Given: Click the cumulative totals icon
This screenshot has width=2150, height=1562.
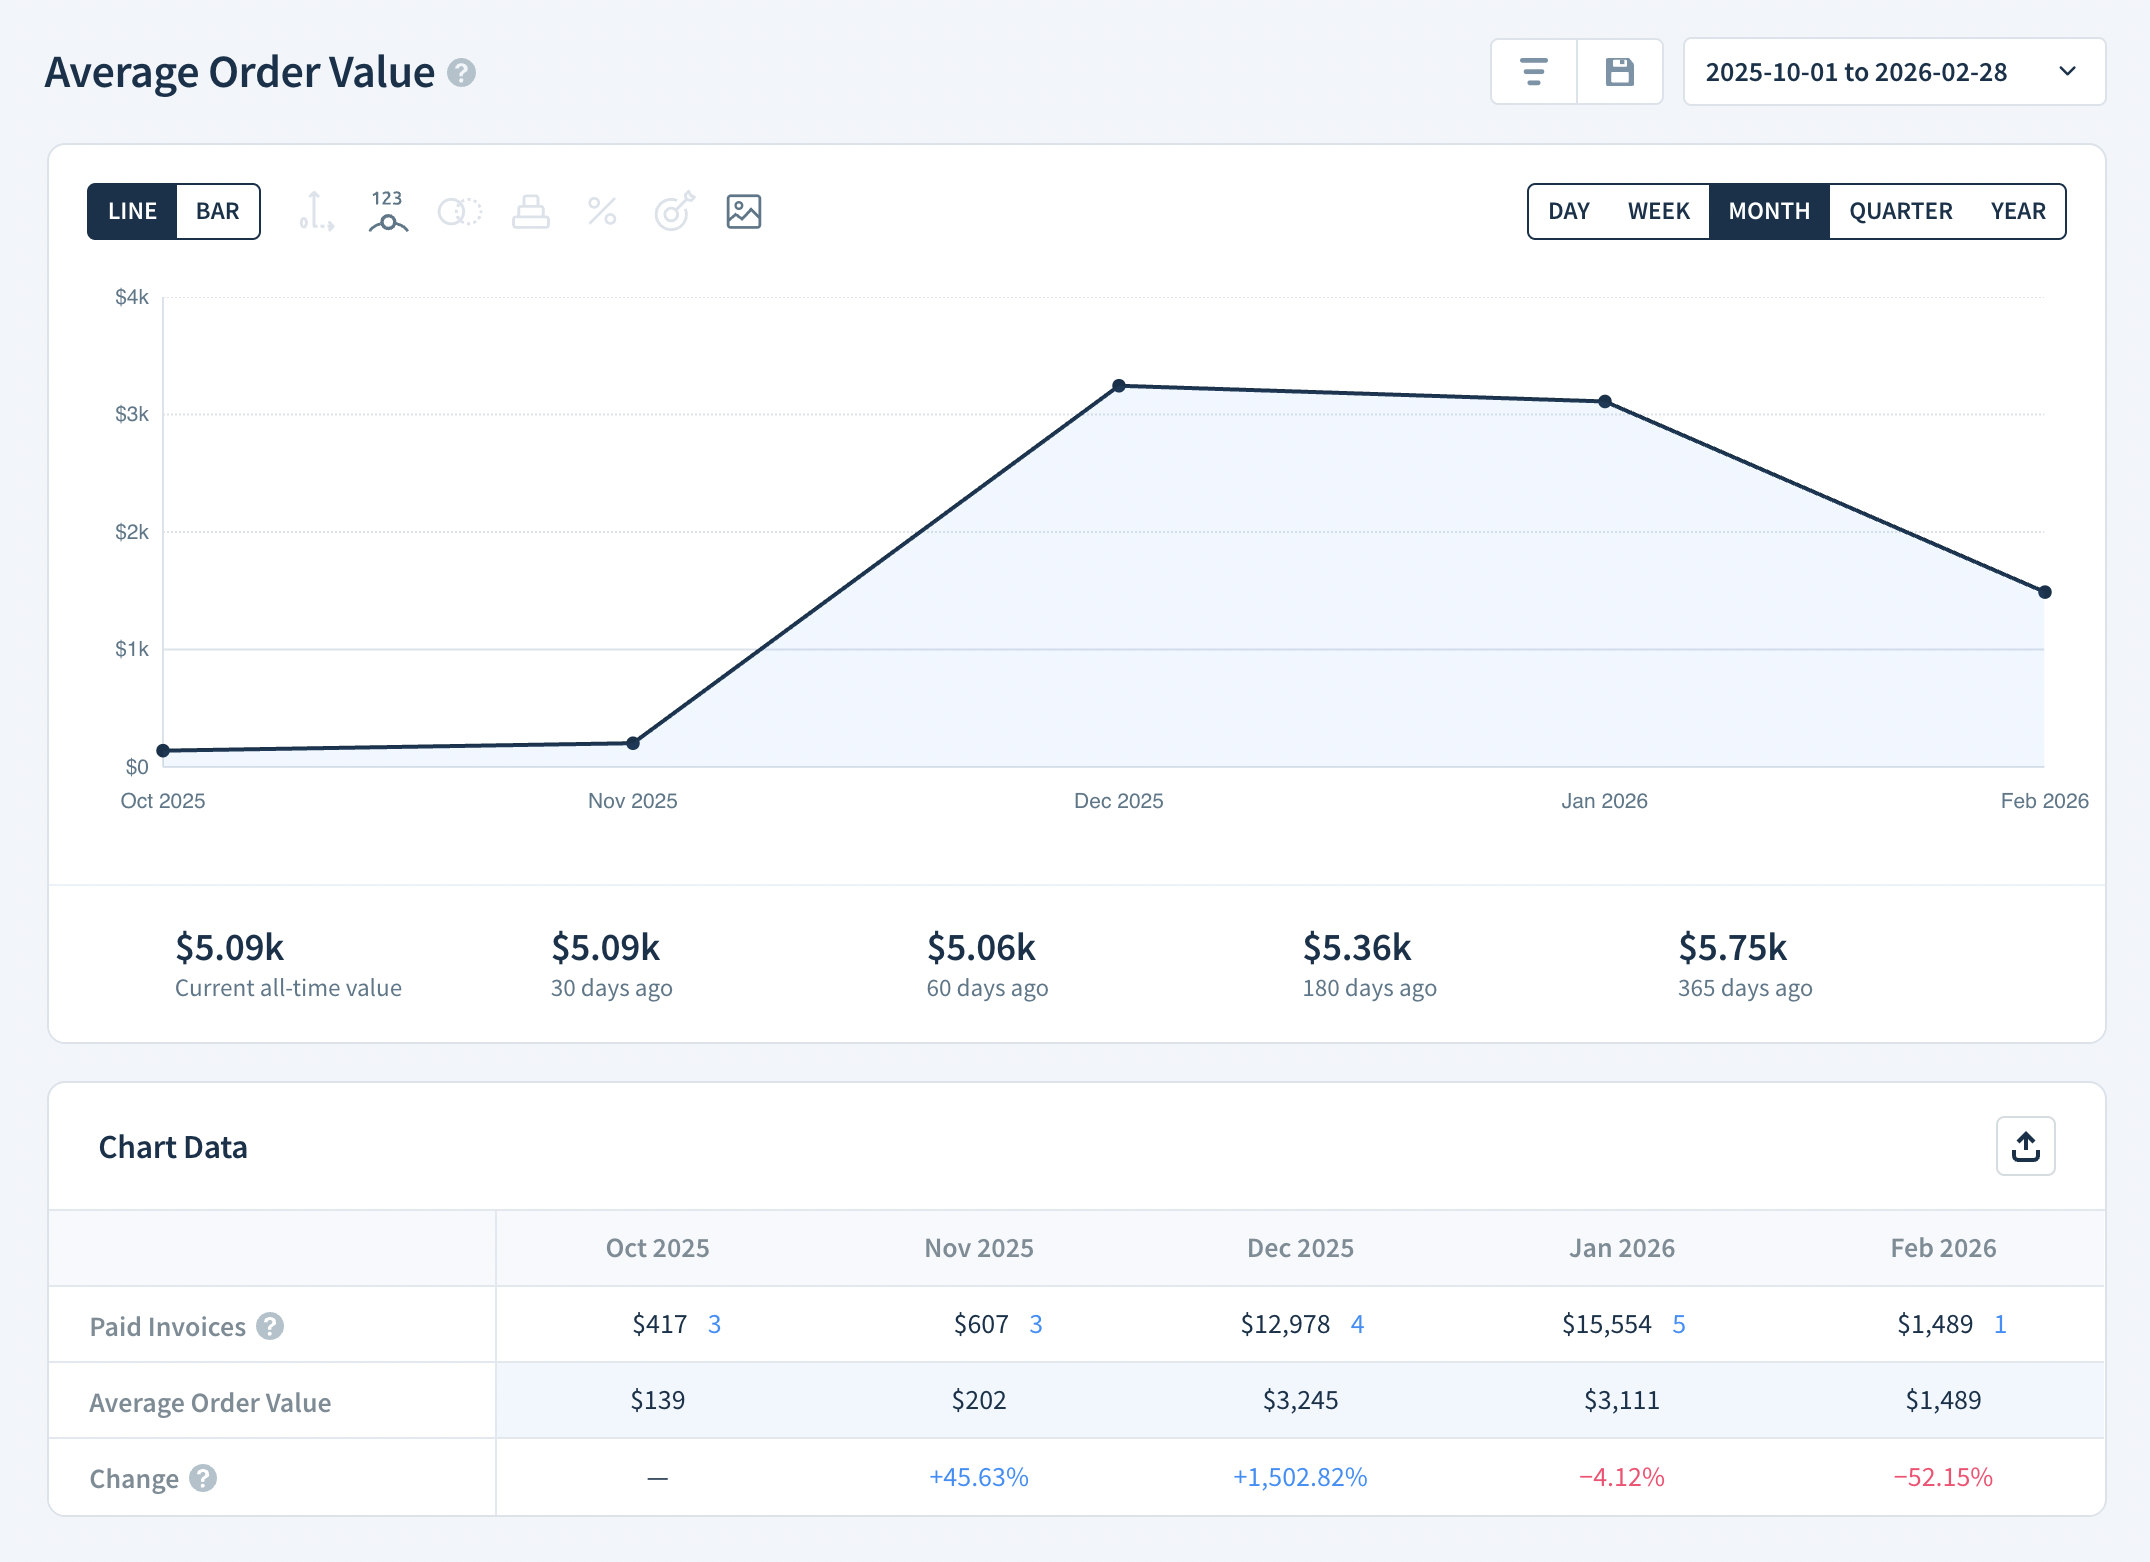Looking at the screenshot, I should (x=531, y=211).
